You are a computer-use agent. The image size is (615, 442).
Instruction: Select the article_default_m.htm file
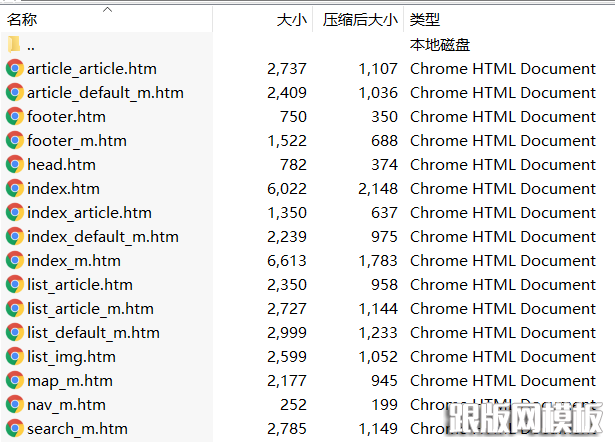coord(105,93)
